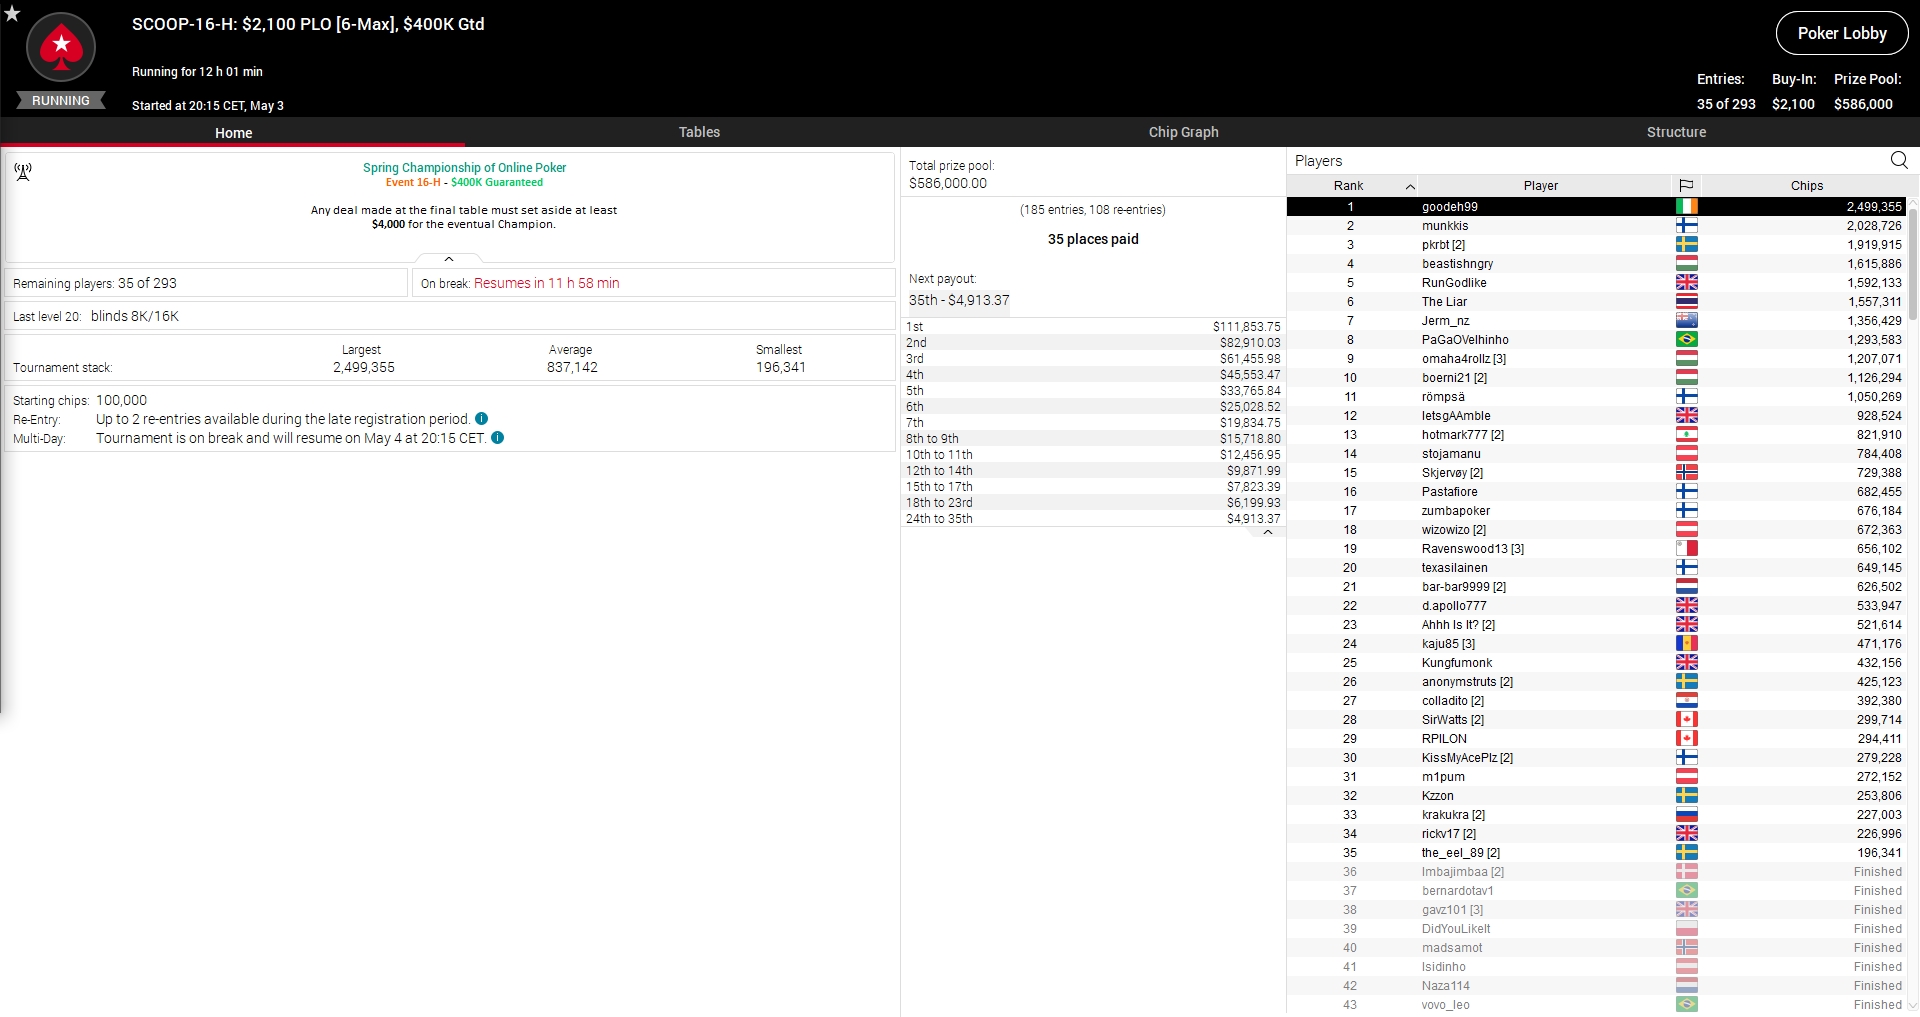Select player d.apollo777
This screenshot has width=1920, height=1017.
click(1597, 606)
